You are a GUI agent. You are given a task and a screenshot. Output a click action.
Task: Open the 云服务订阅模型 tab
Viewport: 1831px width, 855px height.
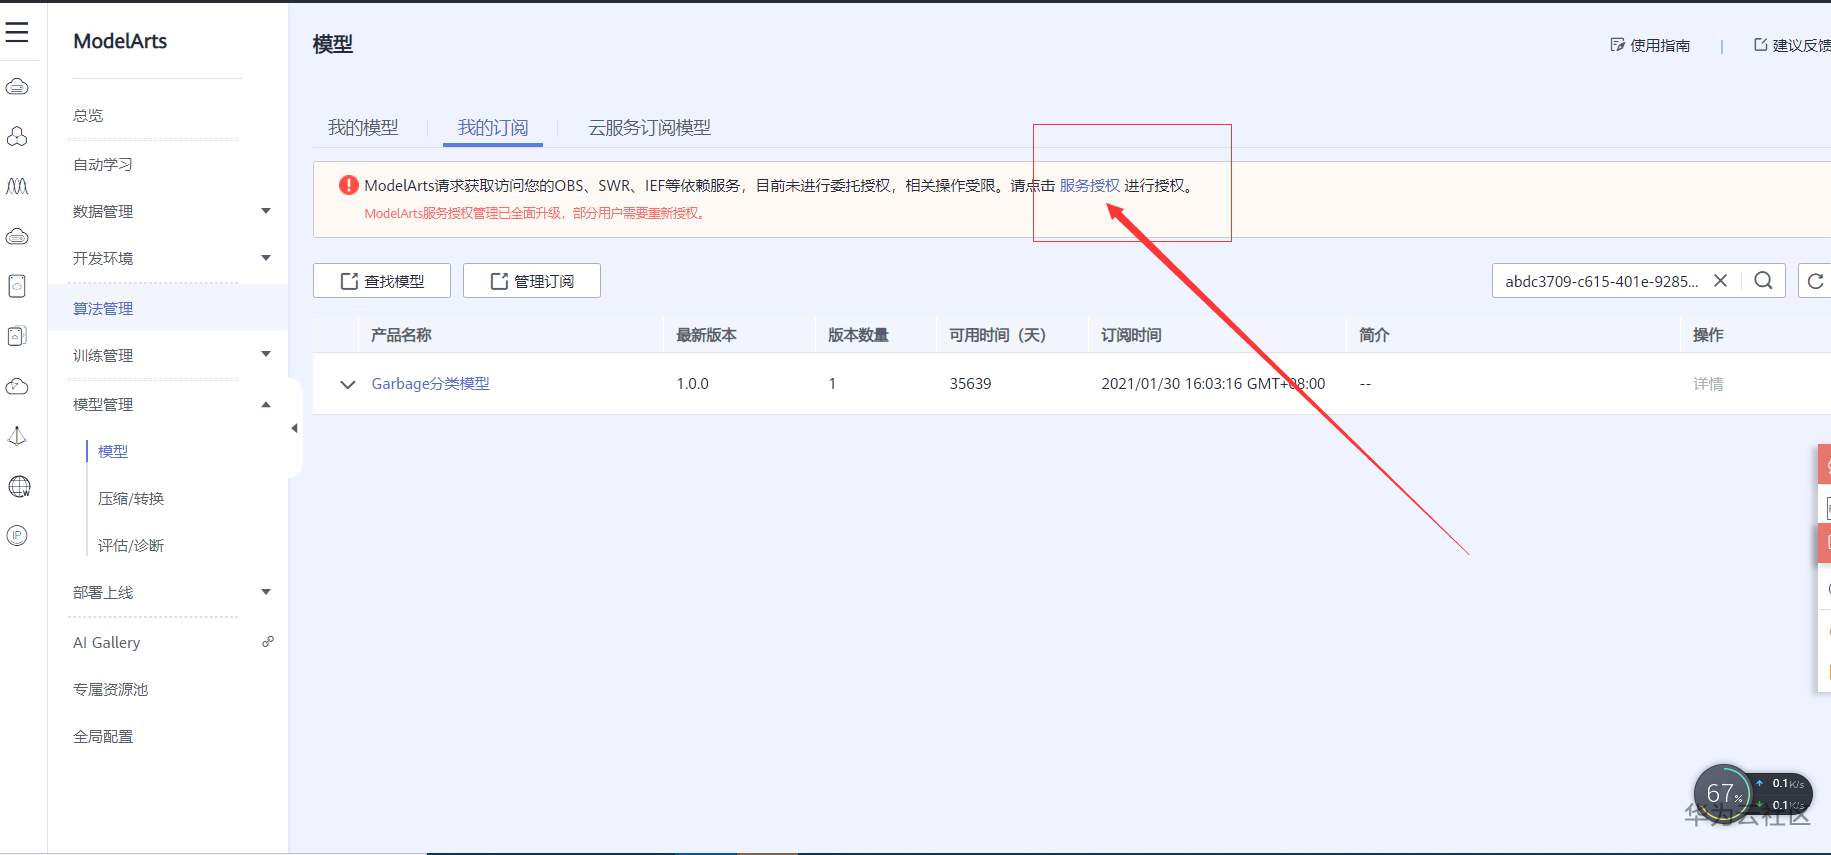pos(650,128)
